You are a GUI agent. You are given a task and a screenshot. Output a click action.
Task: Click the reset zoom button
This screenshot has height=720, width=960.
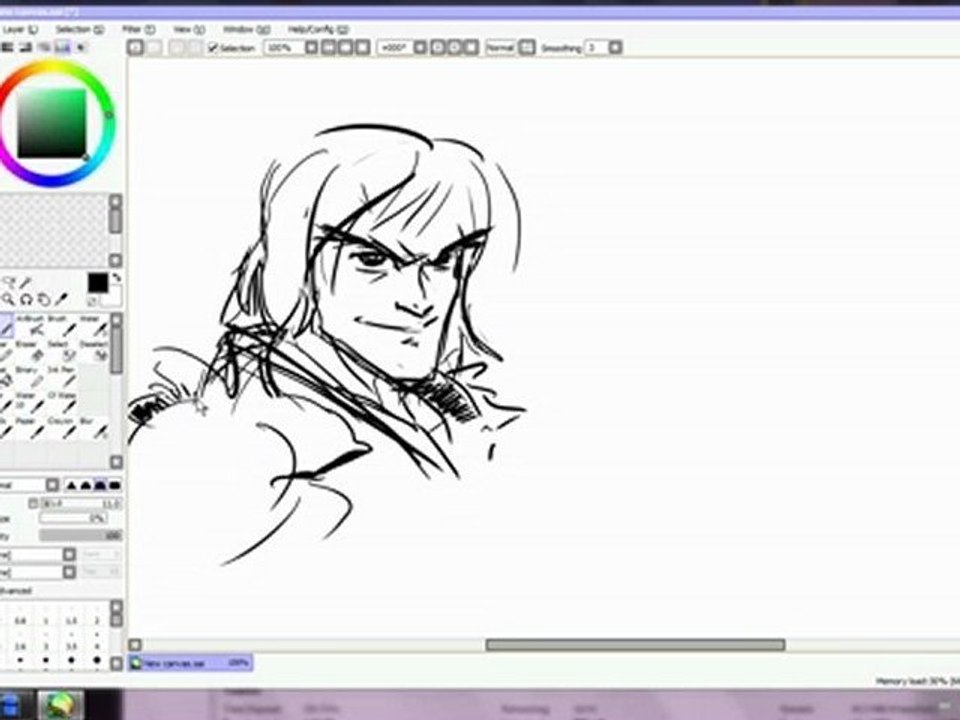click(363, 47)
